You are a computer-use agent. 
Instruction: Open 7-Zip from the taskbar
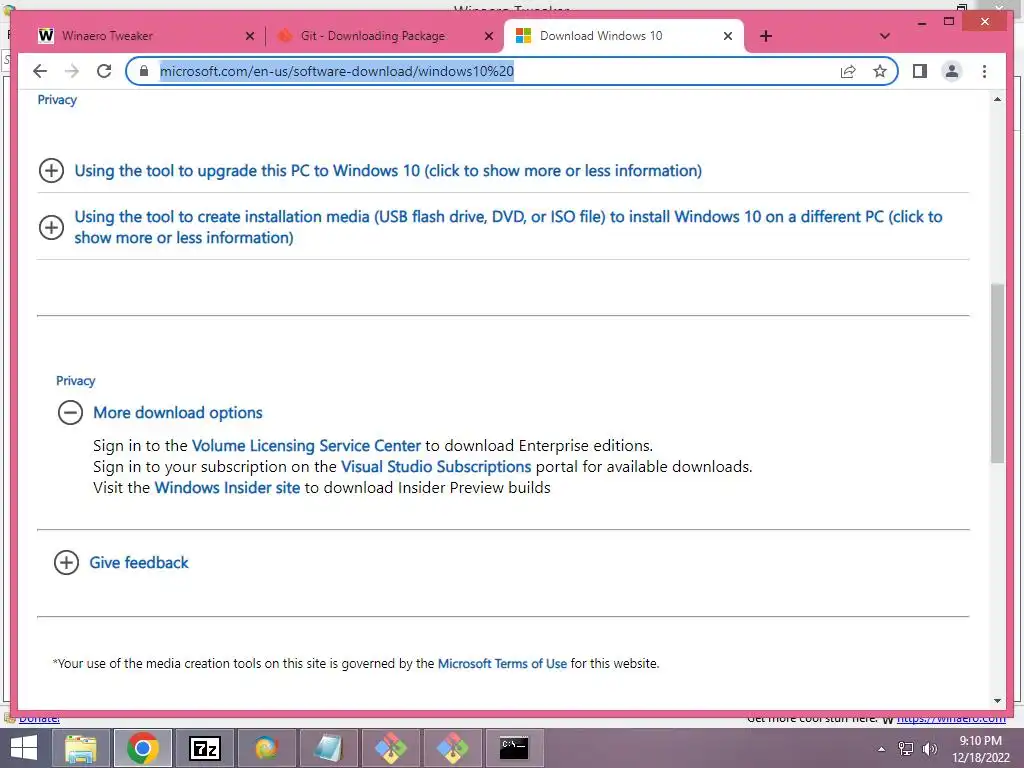[x=204, y=748]
